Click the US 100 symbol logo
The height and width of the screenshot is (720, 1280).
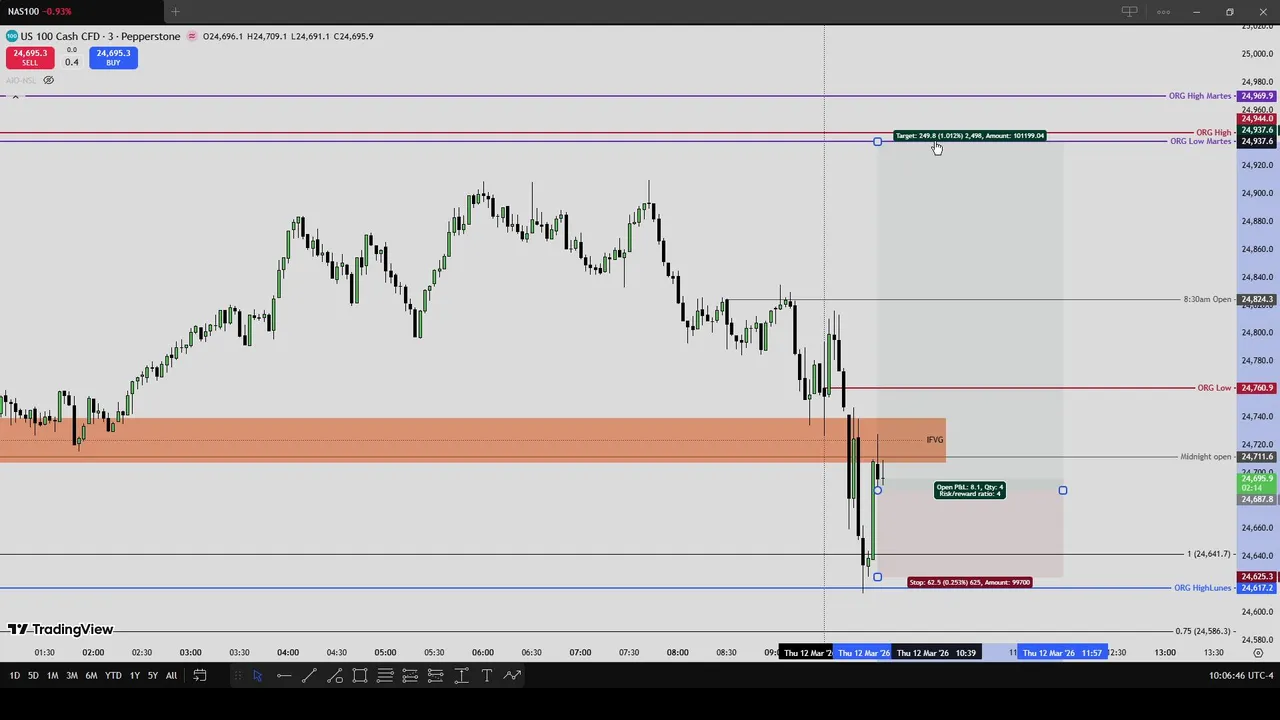(12, 36)
